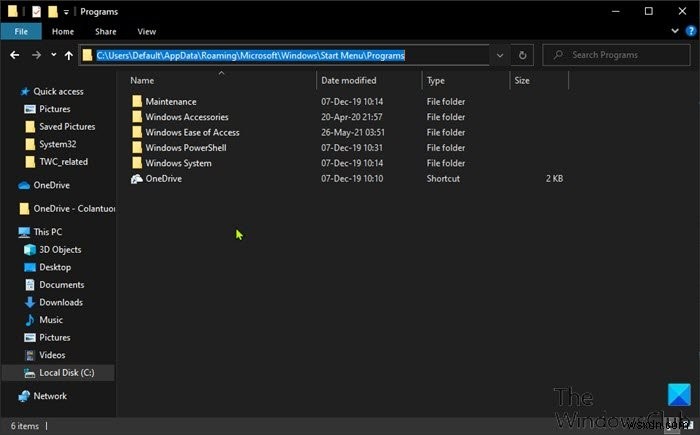The image size is (700, 435).
Task: Sort by the Type column header
Action: click(436, 80)
